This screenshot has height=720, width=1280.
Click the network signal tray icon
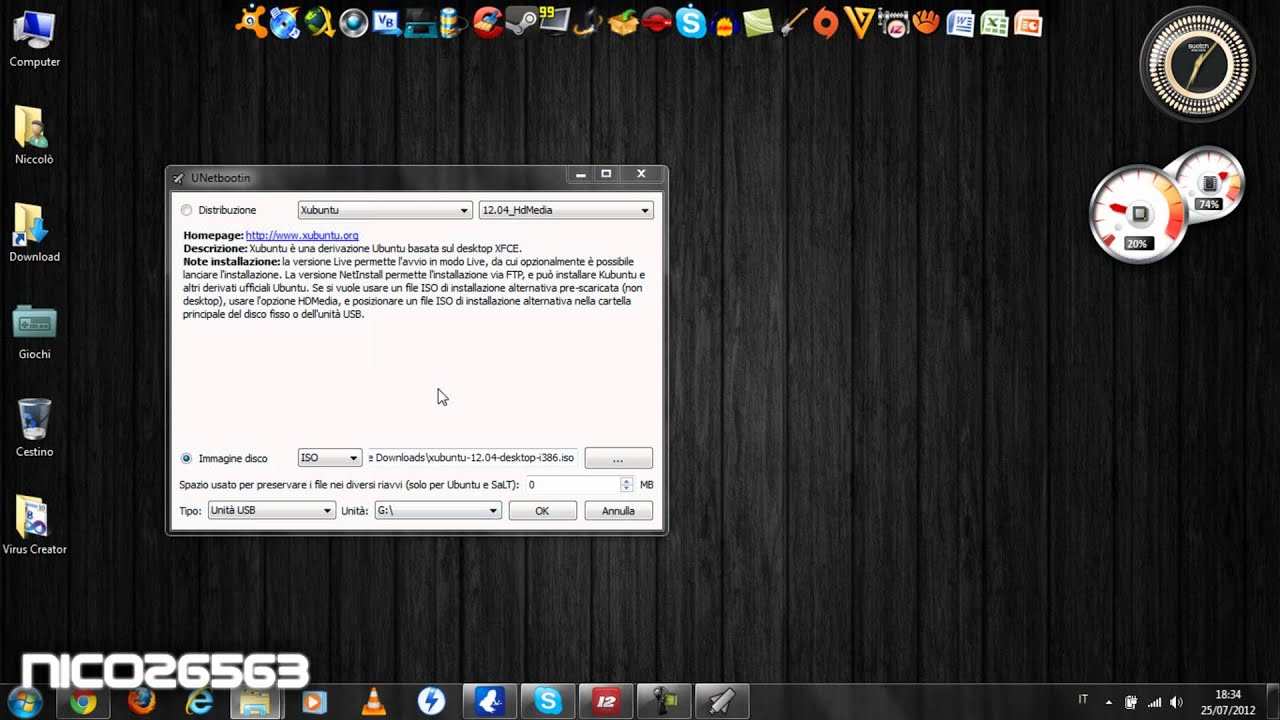tap(1154, 702)
